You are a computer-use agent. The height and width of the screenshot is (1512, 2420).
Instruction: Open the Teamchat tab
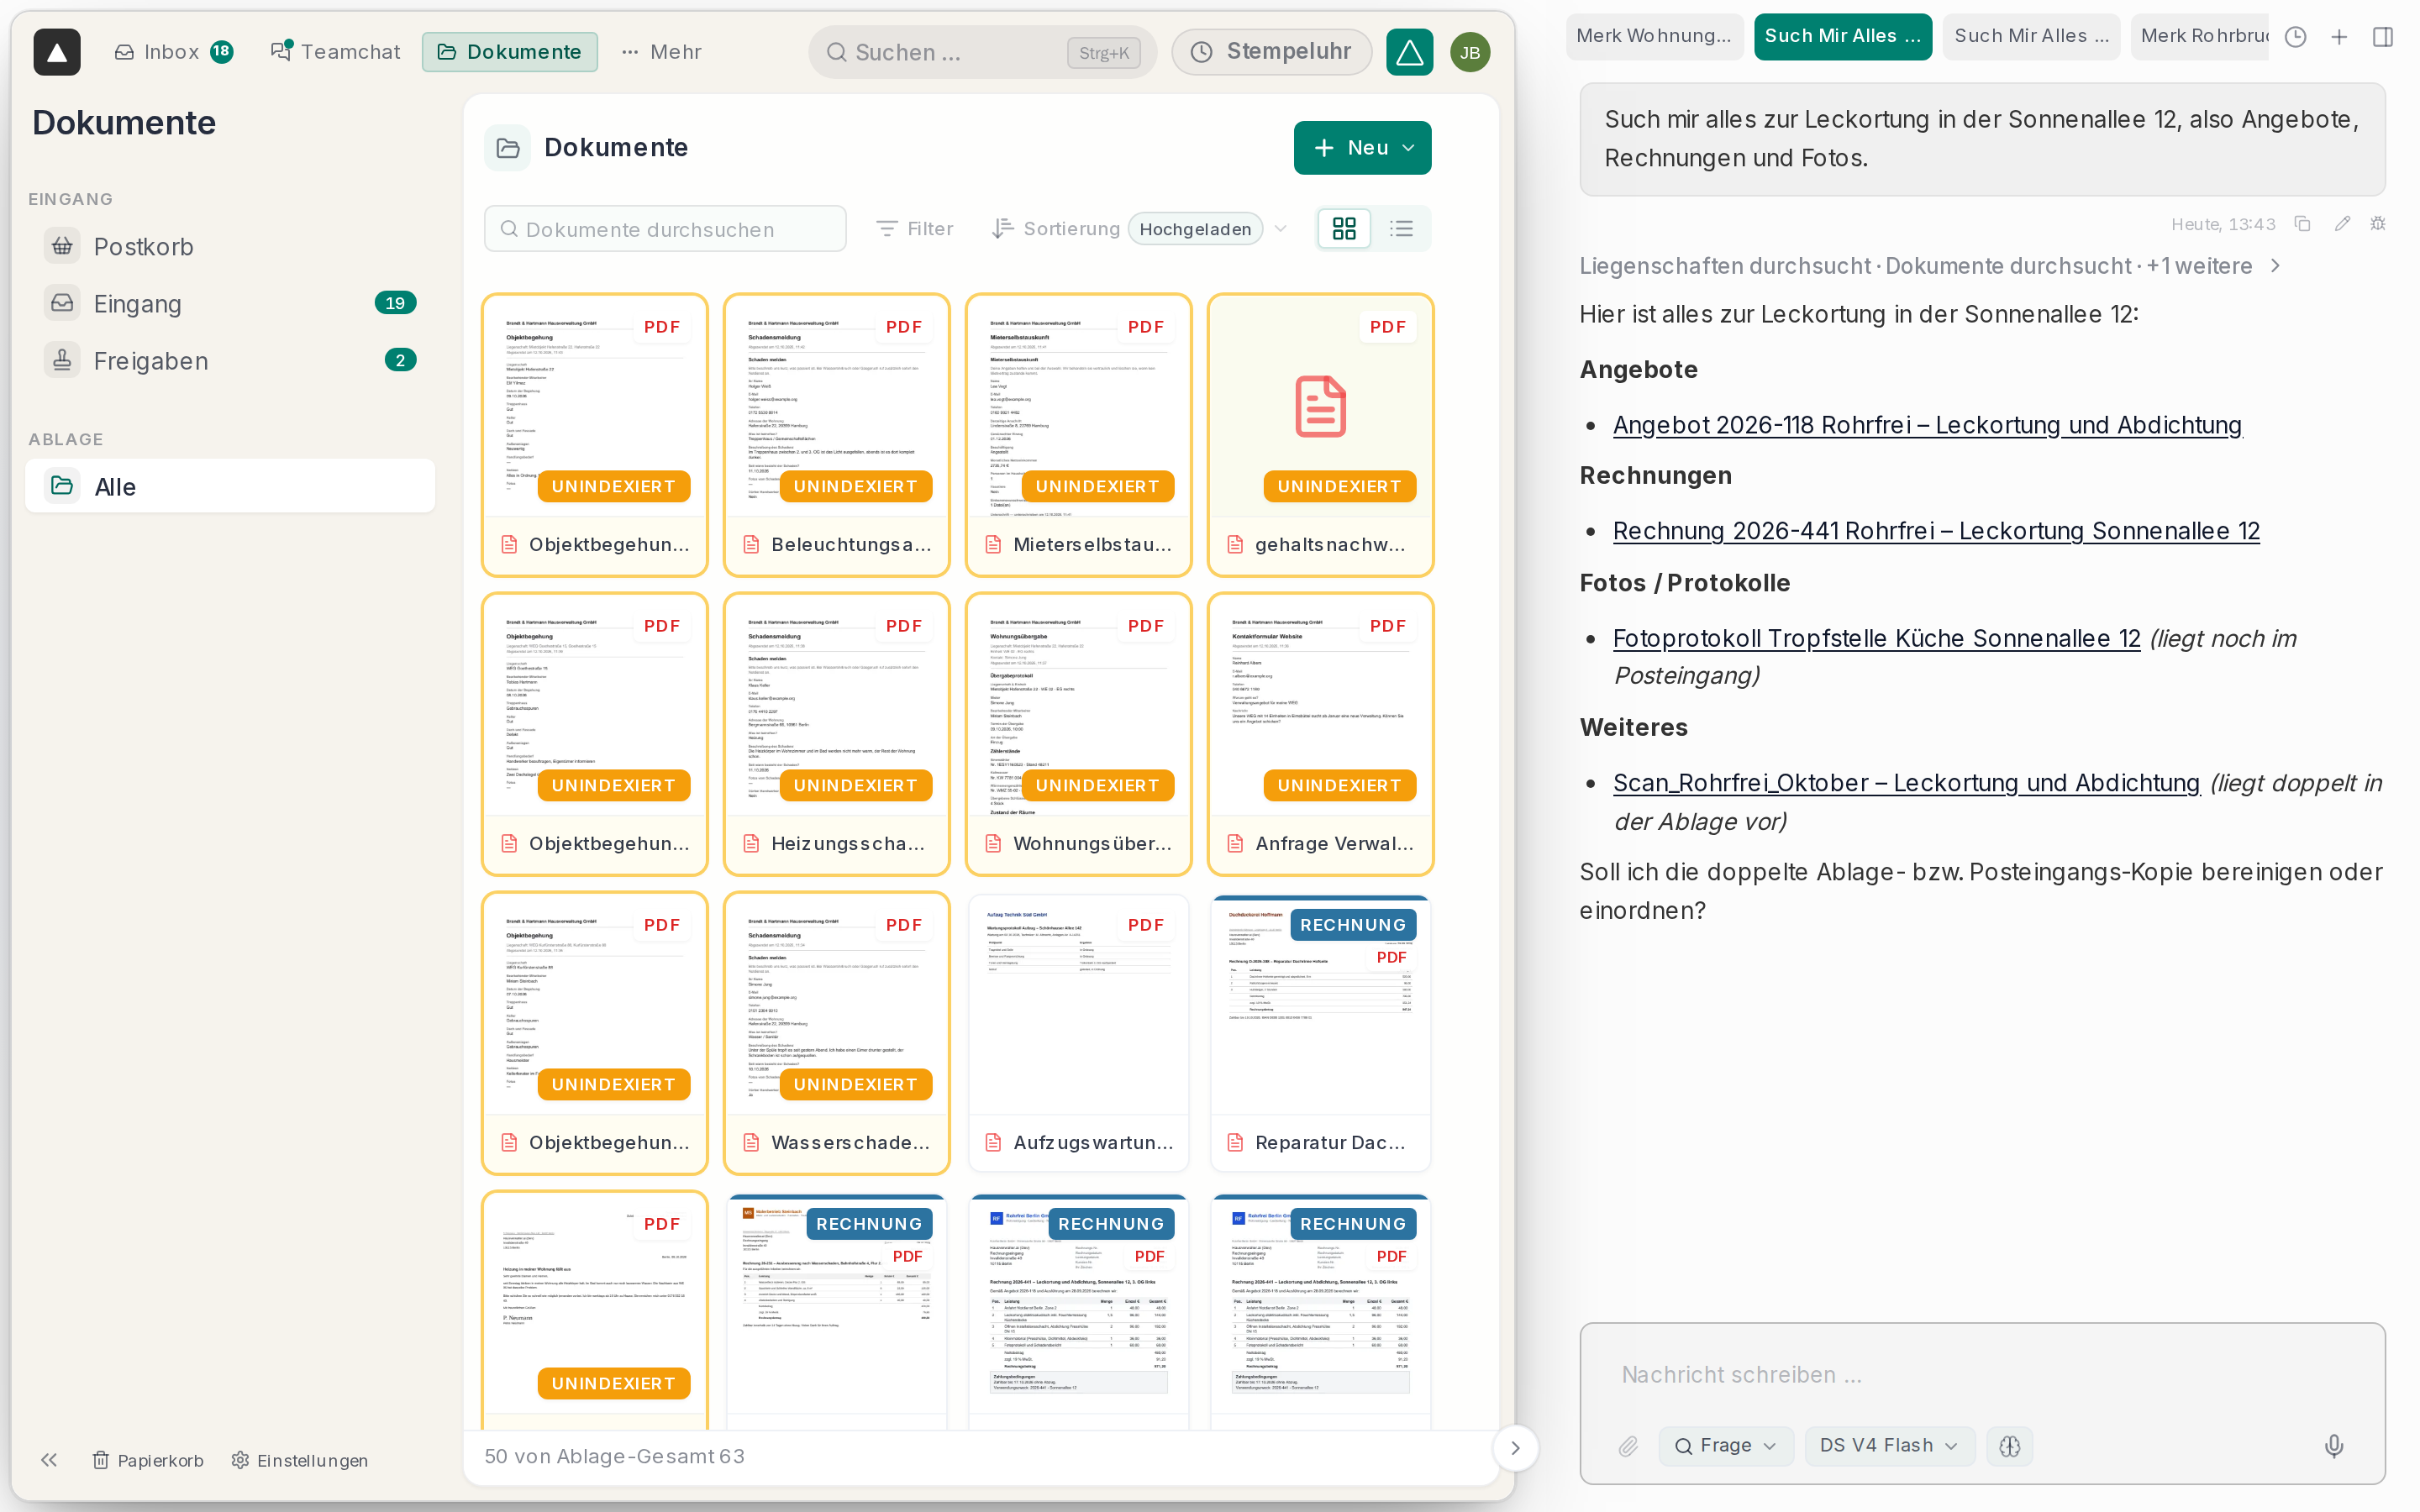335,52
